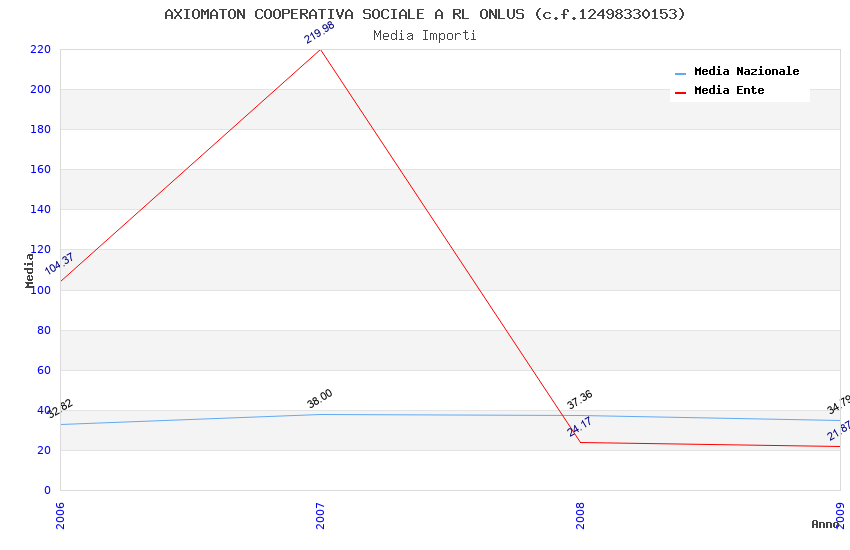Click the Anno x-axis title

pos(825,524)
